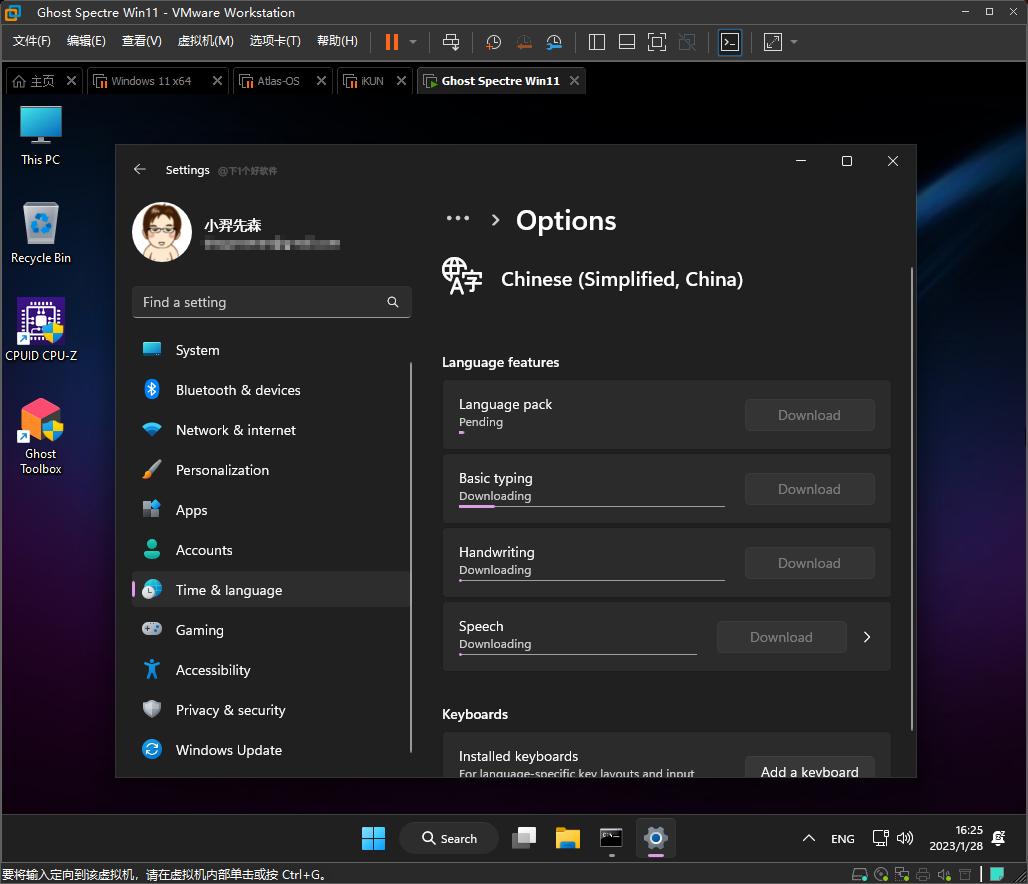This screenshot has height=884, width=1028.
Task: Take a snapshot of the VM
Action: tap(492, 42)
